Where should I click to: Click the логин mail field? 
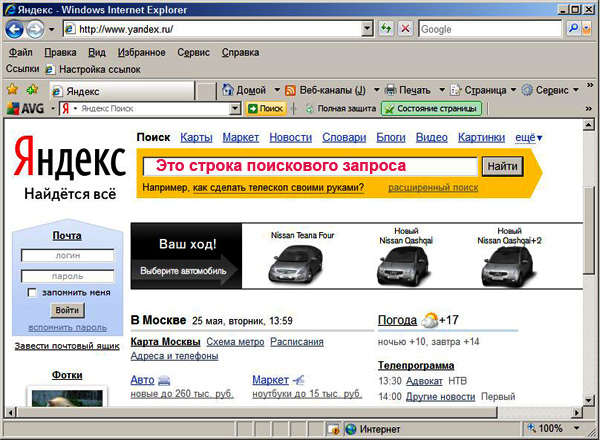pos(68,255)
